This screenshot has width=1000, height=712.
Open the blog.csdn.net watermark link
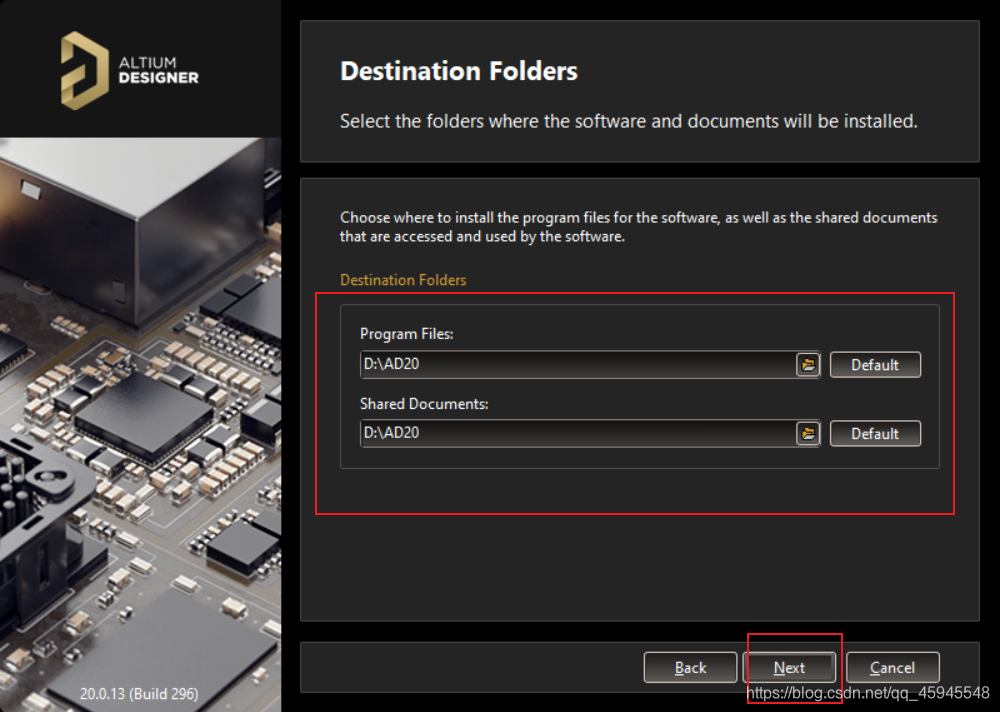tap(868, 694)
